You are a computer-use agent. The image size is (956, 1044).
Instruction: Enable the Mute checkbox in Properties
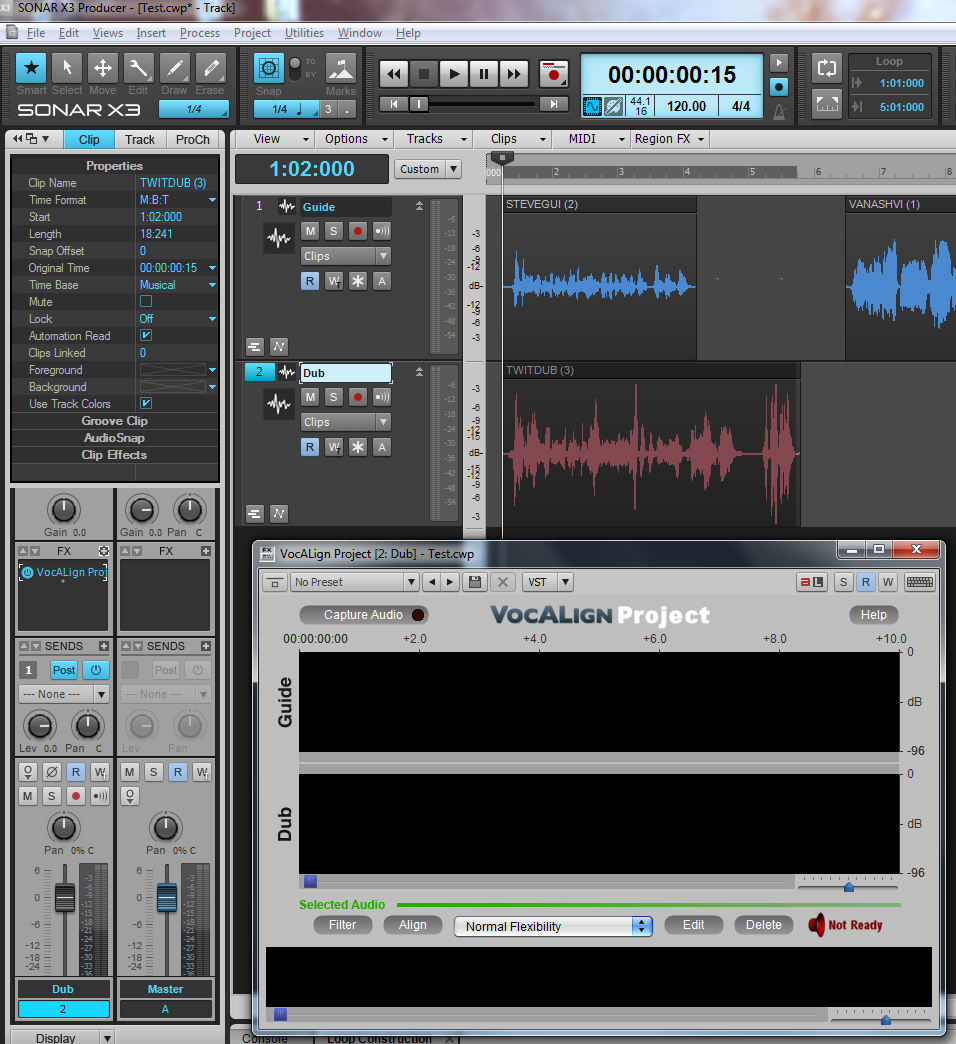coord(146,302)
